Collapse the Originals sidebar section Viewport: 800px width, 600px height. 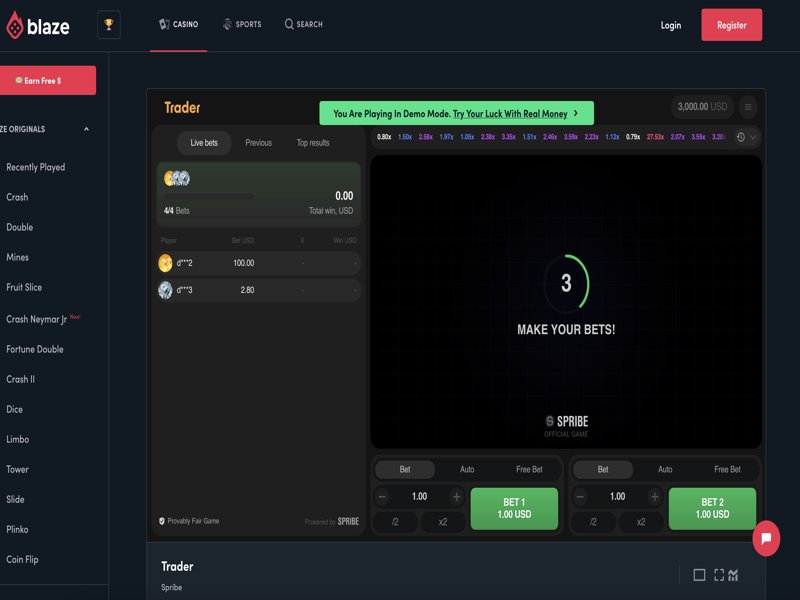click(86, 129)
